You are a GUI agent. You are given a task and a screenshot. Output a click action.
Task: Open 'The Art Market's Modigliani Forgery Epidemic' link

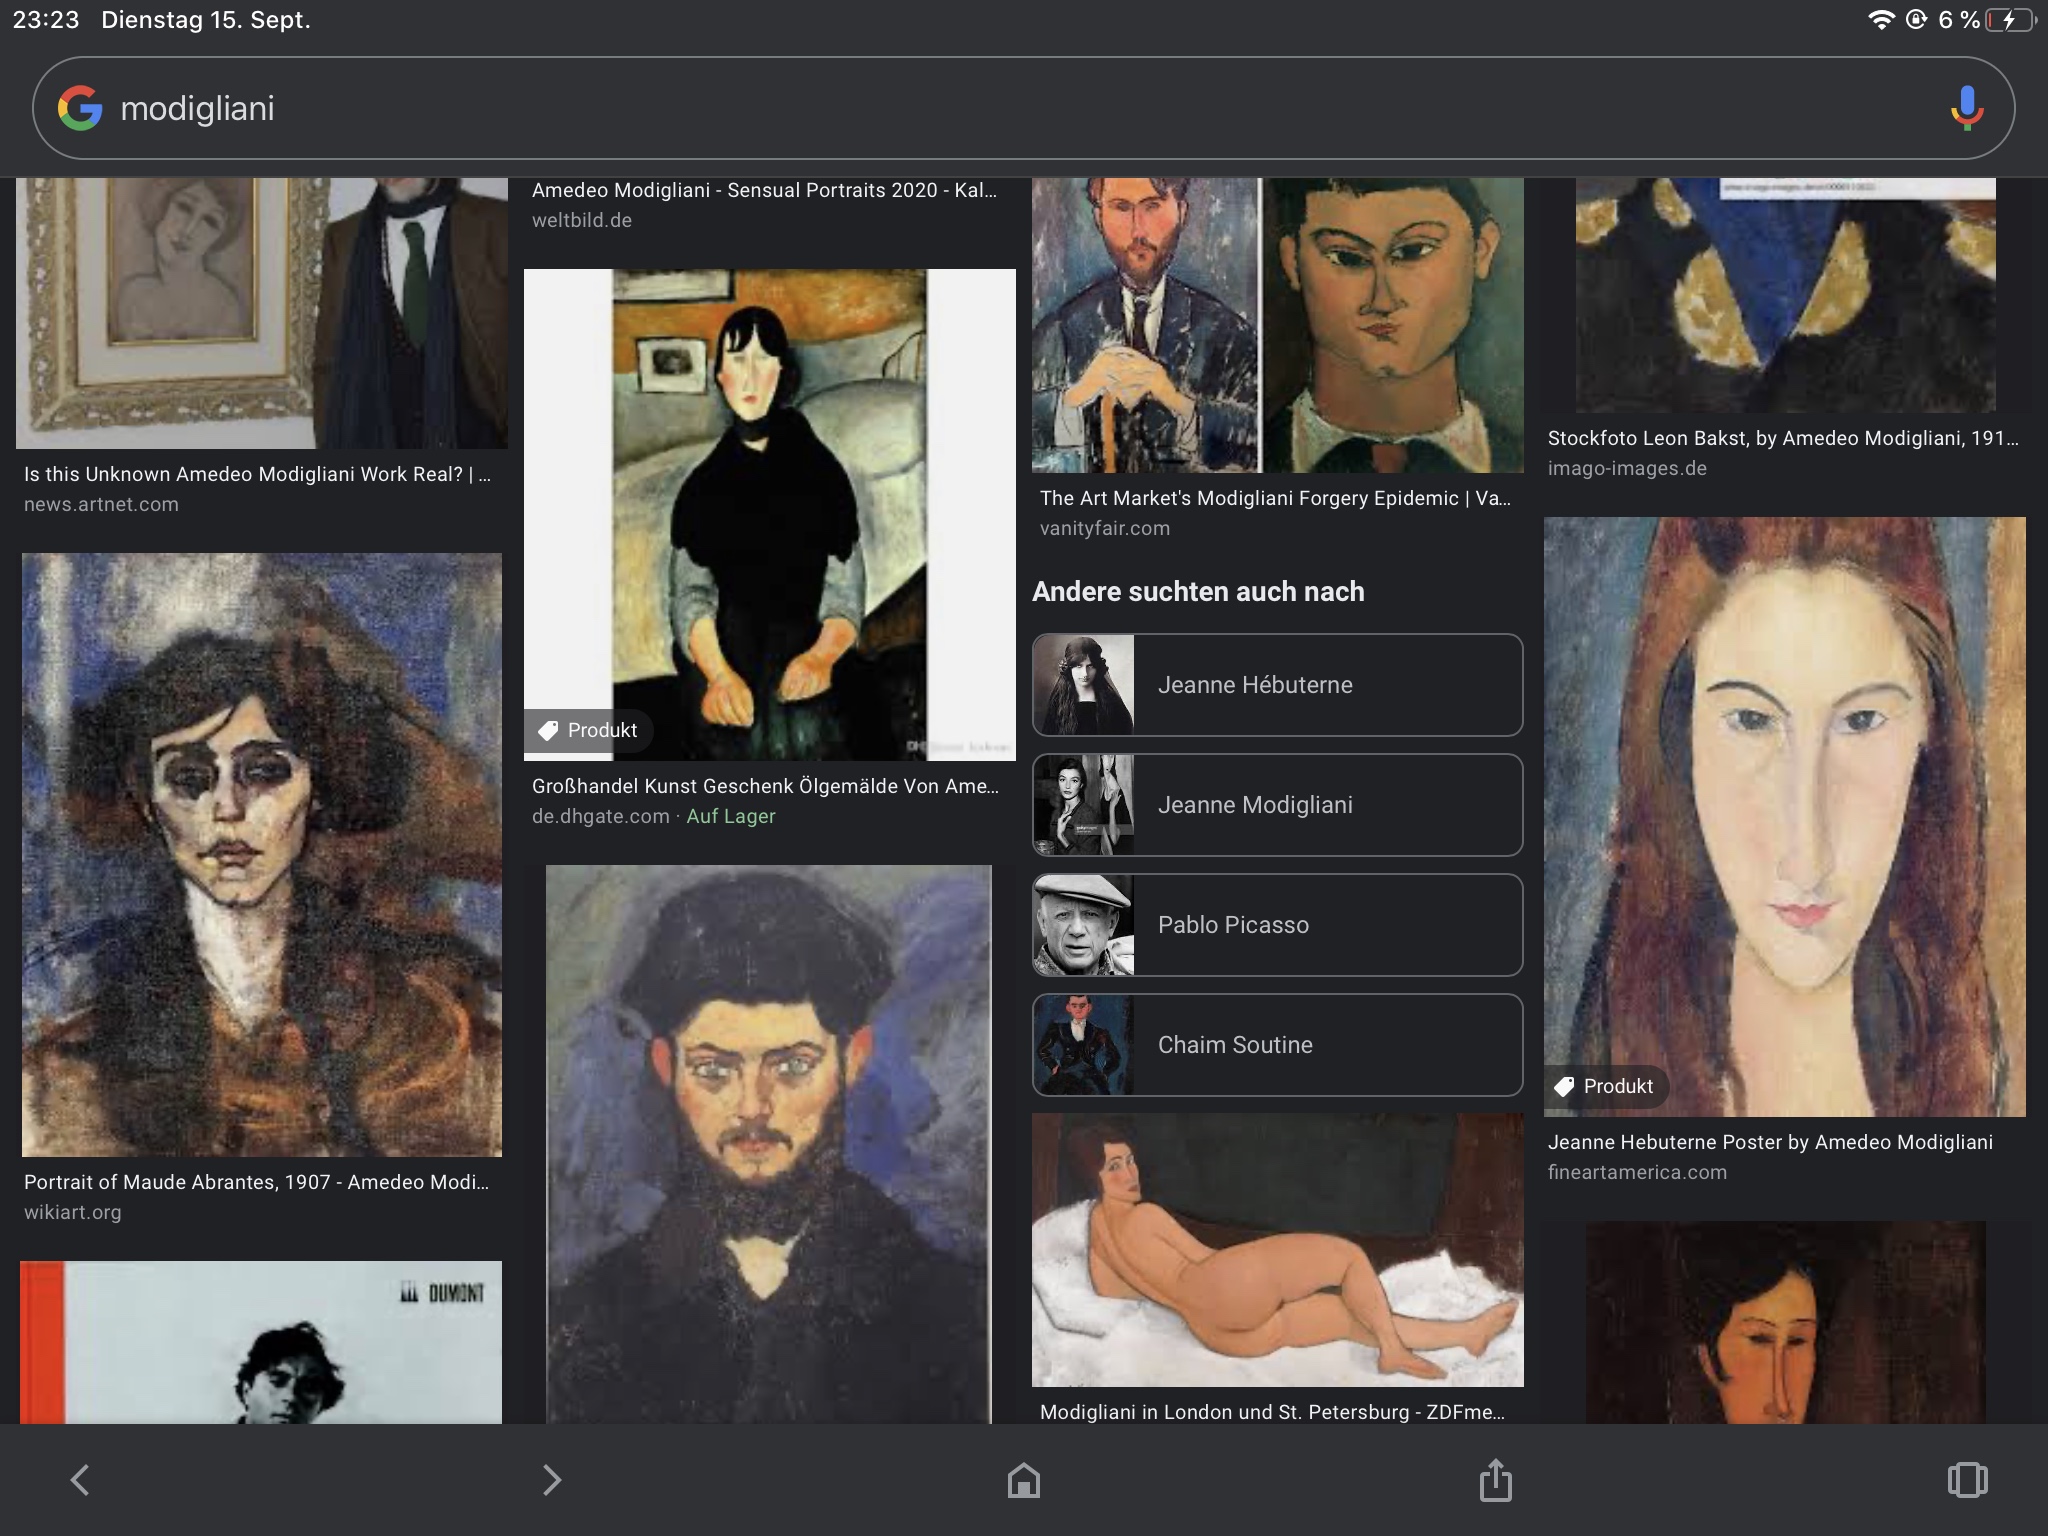[1275, 498]
